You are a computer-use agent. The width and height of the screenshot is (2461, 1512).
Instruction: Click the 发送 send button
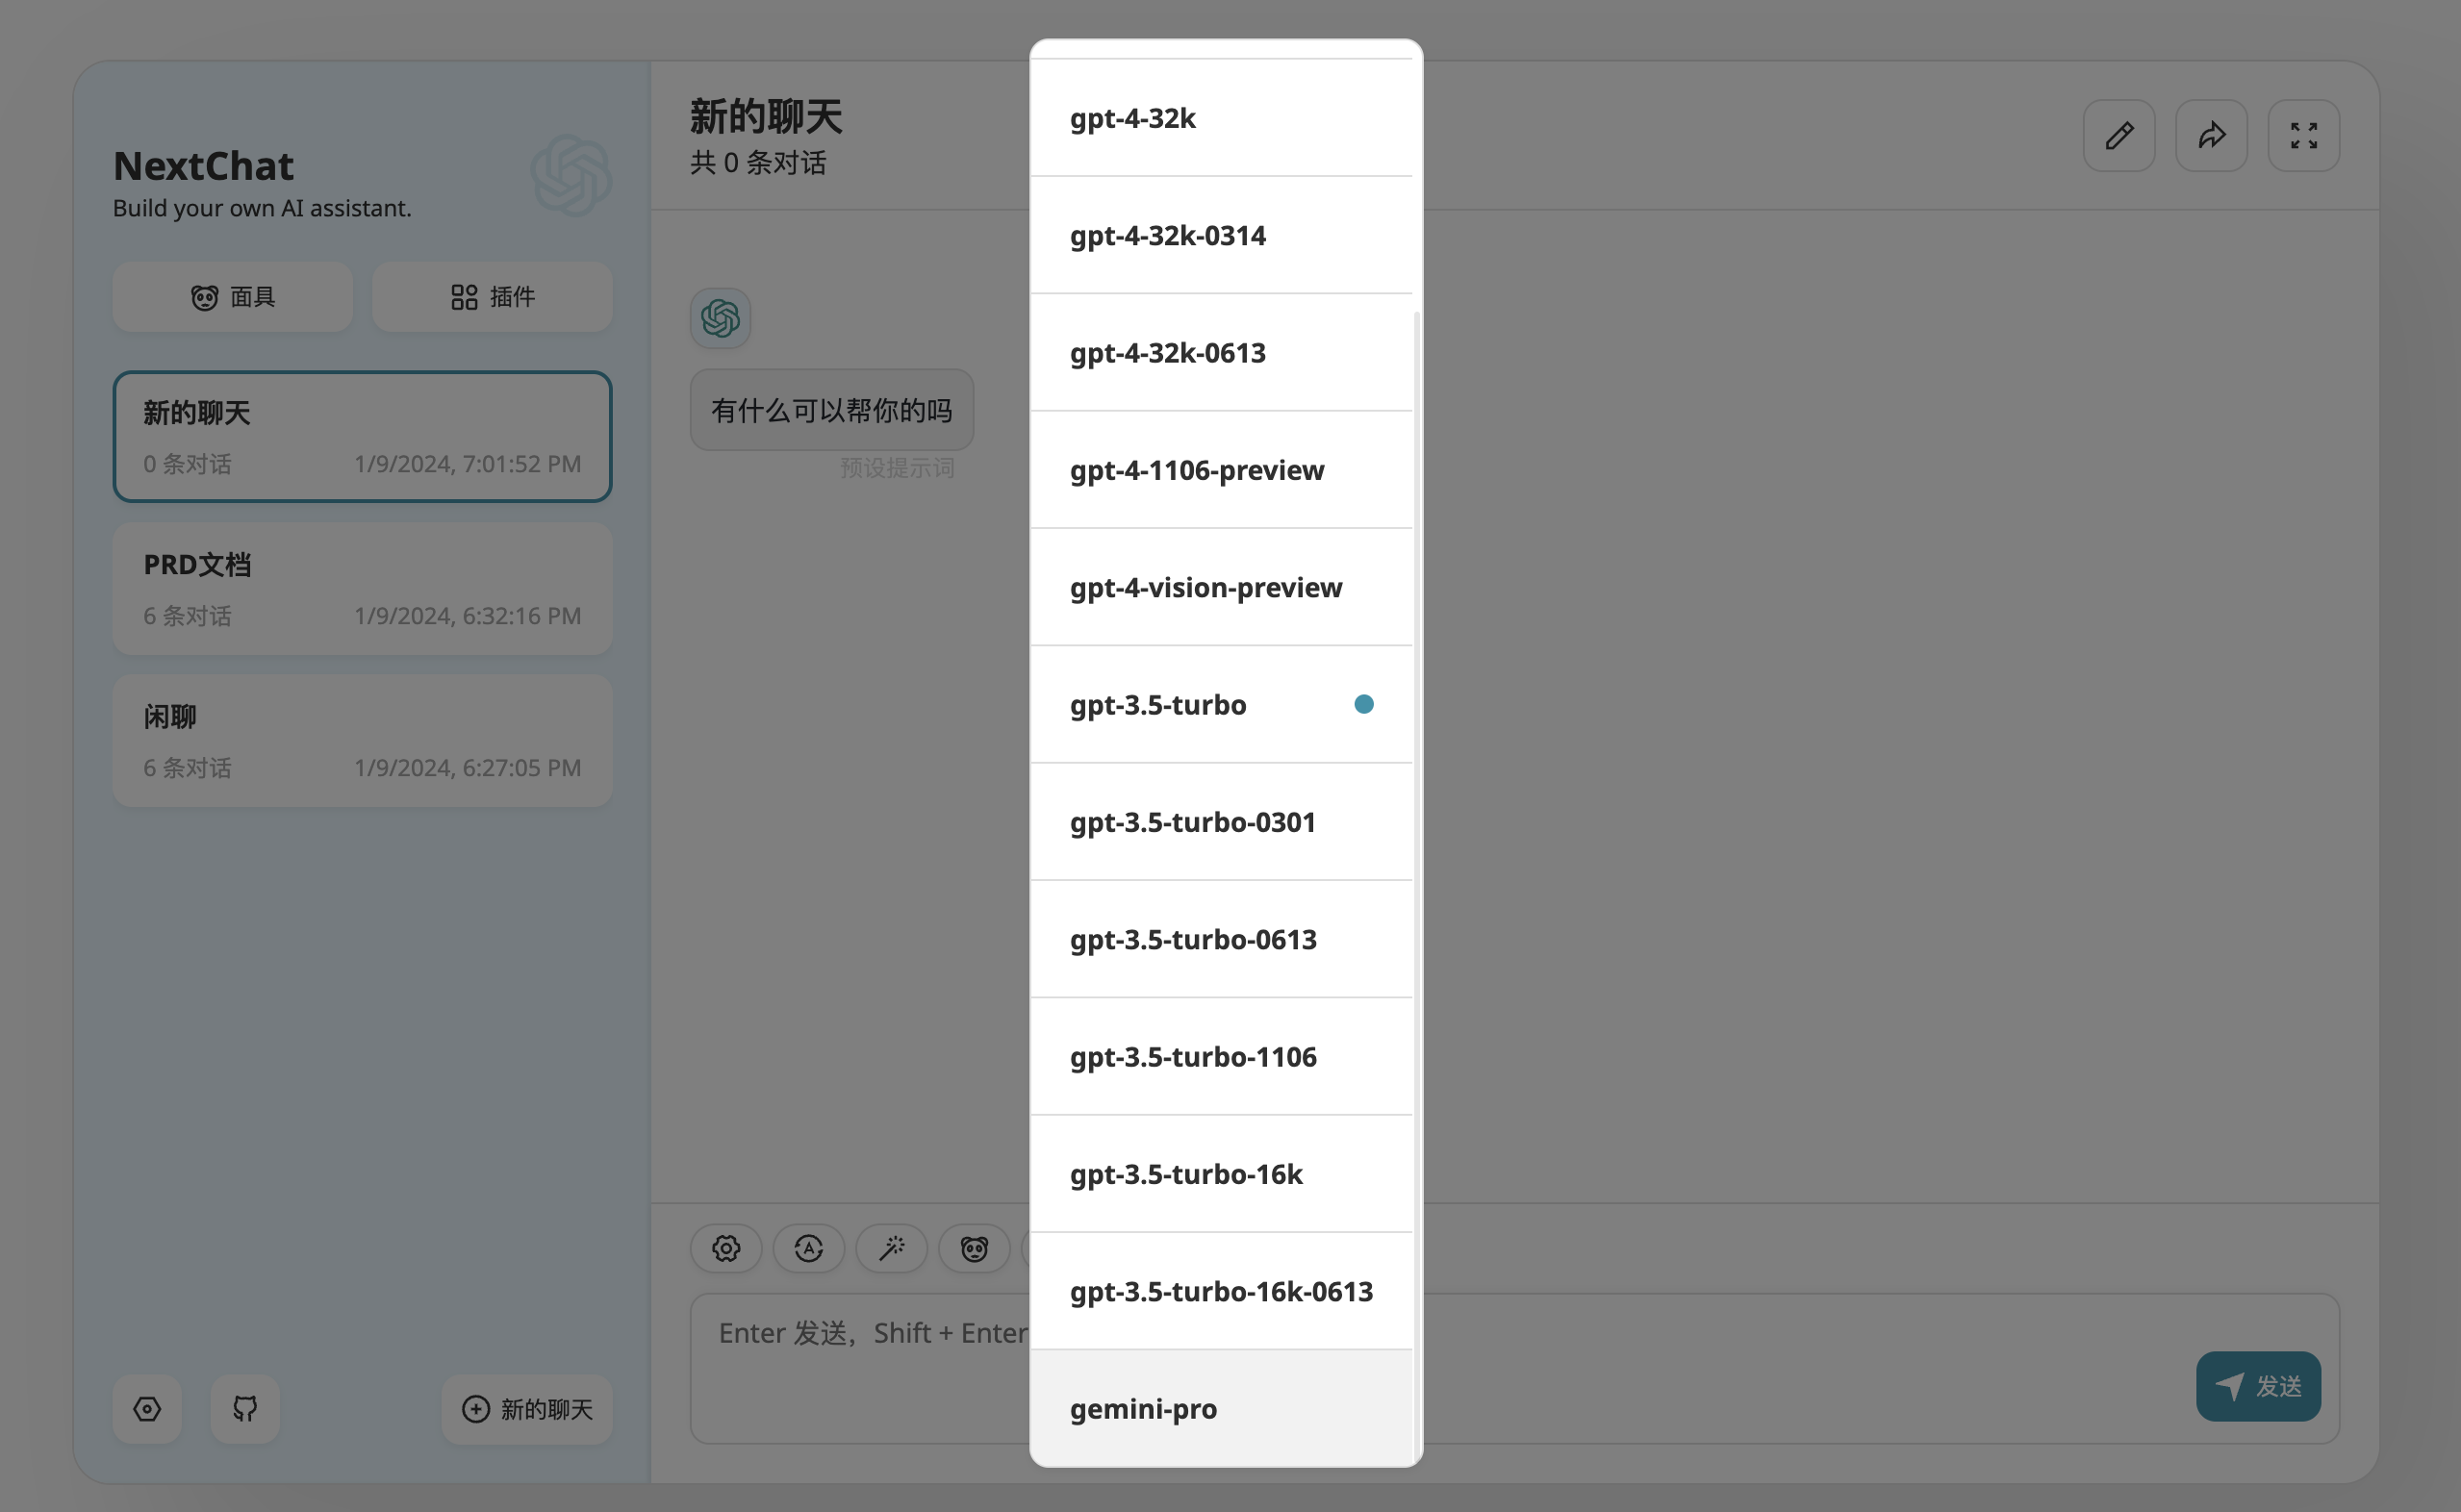pyautogui.click(x=2258, y=1386)
